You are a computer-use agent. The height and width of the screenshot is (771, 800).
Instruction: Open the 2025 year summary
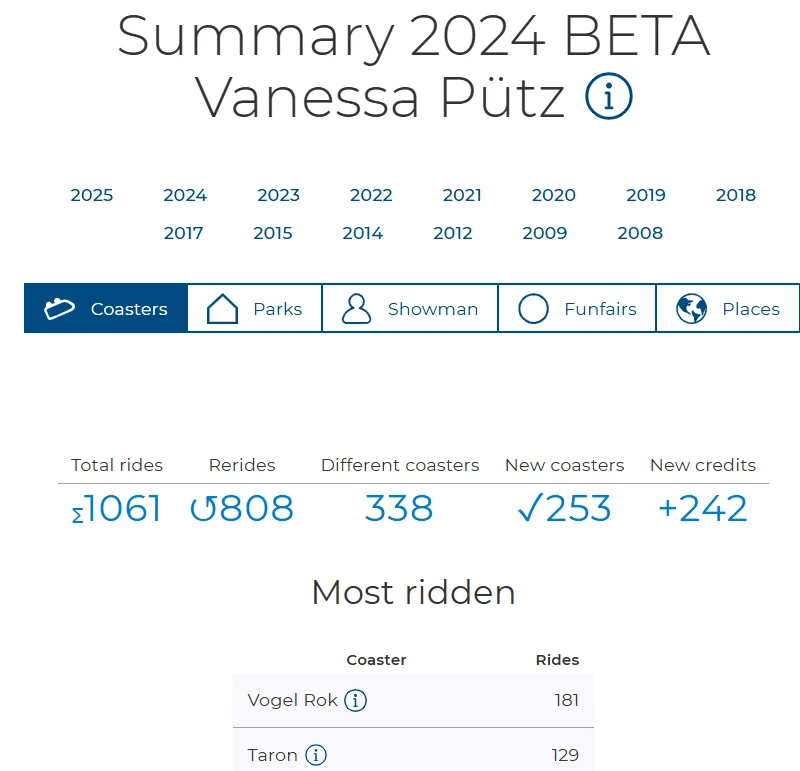click(x=92, y=195)
